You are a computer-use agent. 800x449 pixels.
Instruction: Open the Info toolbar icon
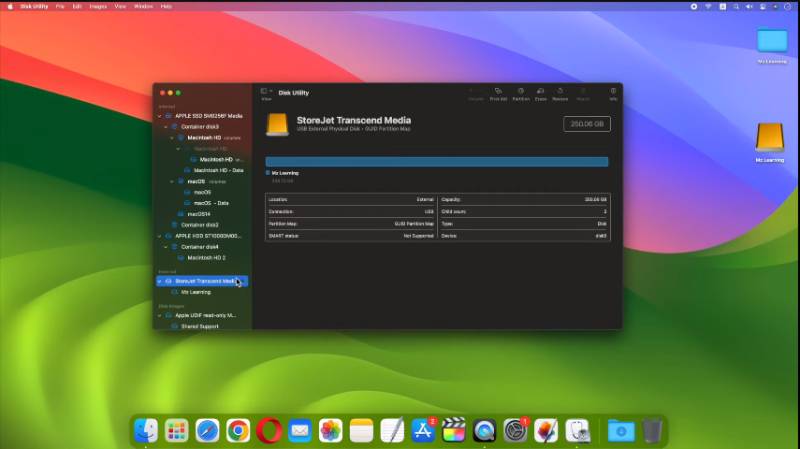pyautogui.click(x=613, y=92)
